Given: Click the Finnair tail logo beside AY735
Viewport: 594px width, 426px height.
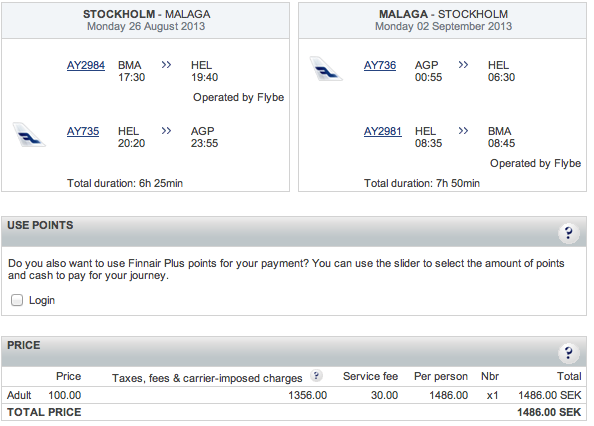Looking at the screenshot, I should point(29,135).
